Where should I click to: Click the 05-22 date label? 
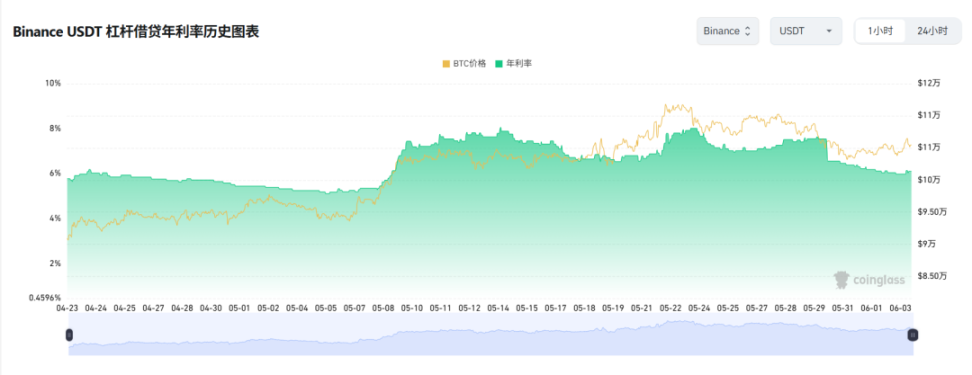[670, 307]
